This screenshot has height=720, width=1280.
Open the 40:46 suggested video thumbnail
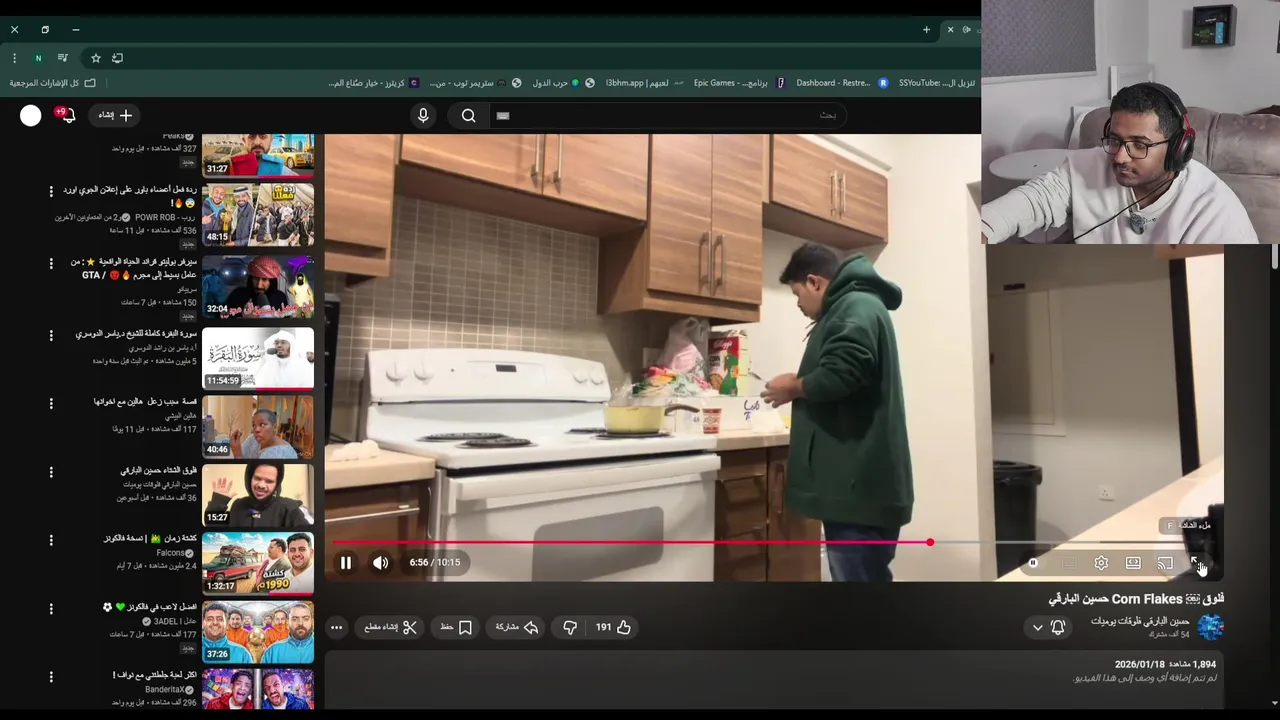tap(258, 427)
